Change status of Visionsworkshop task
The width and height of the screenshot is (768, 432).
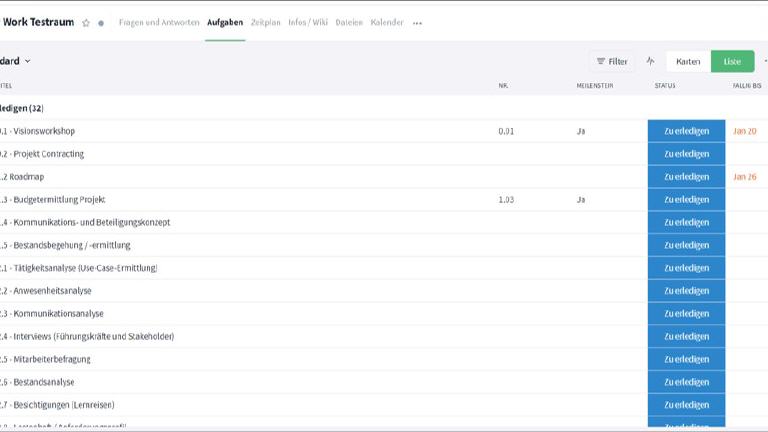(x=686, y=131)
